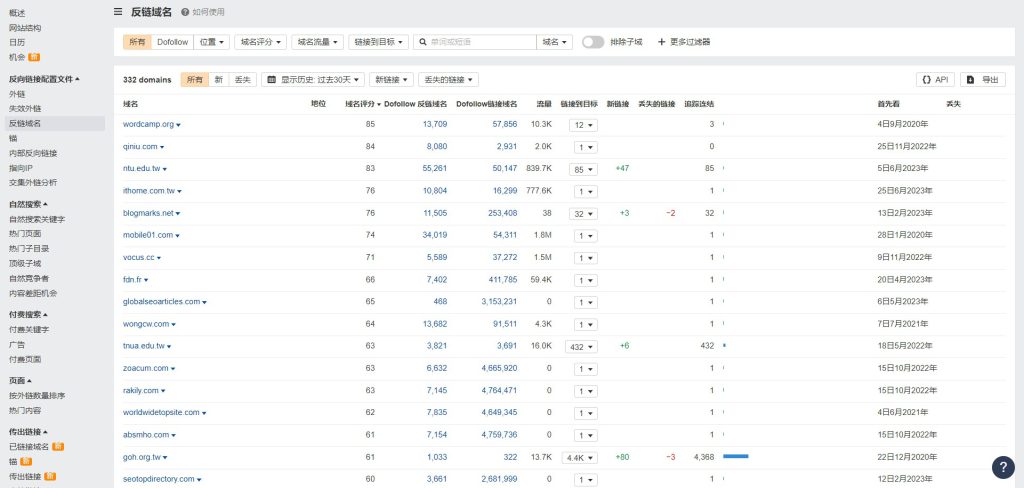Expand links dropdown 12 for wordcamp.org
Screen dimensions: 1024x488
click(x=583, y=125)
